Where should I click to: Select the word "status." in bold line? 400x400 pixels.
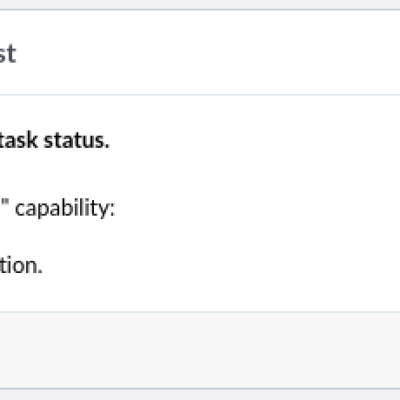click(77, 140)
